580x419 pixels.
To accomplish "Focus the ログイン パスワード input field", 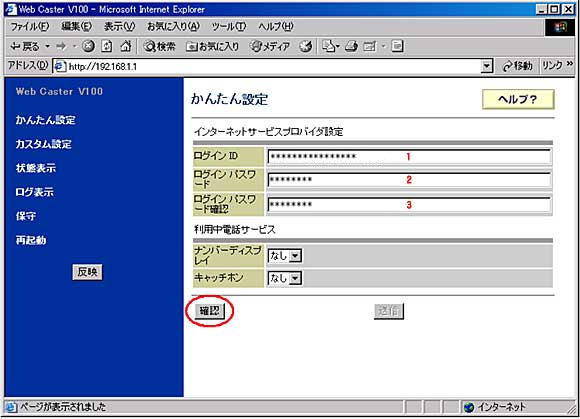I will point(409,180).
